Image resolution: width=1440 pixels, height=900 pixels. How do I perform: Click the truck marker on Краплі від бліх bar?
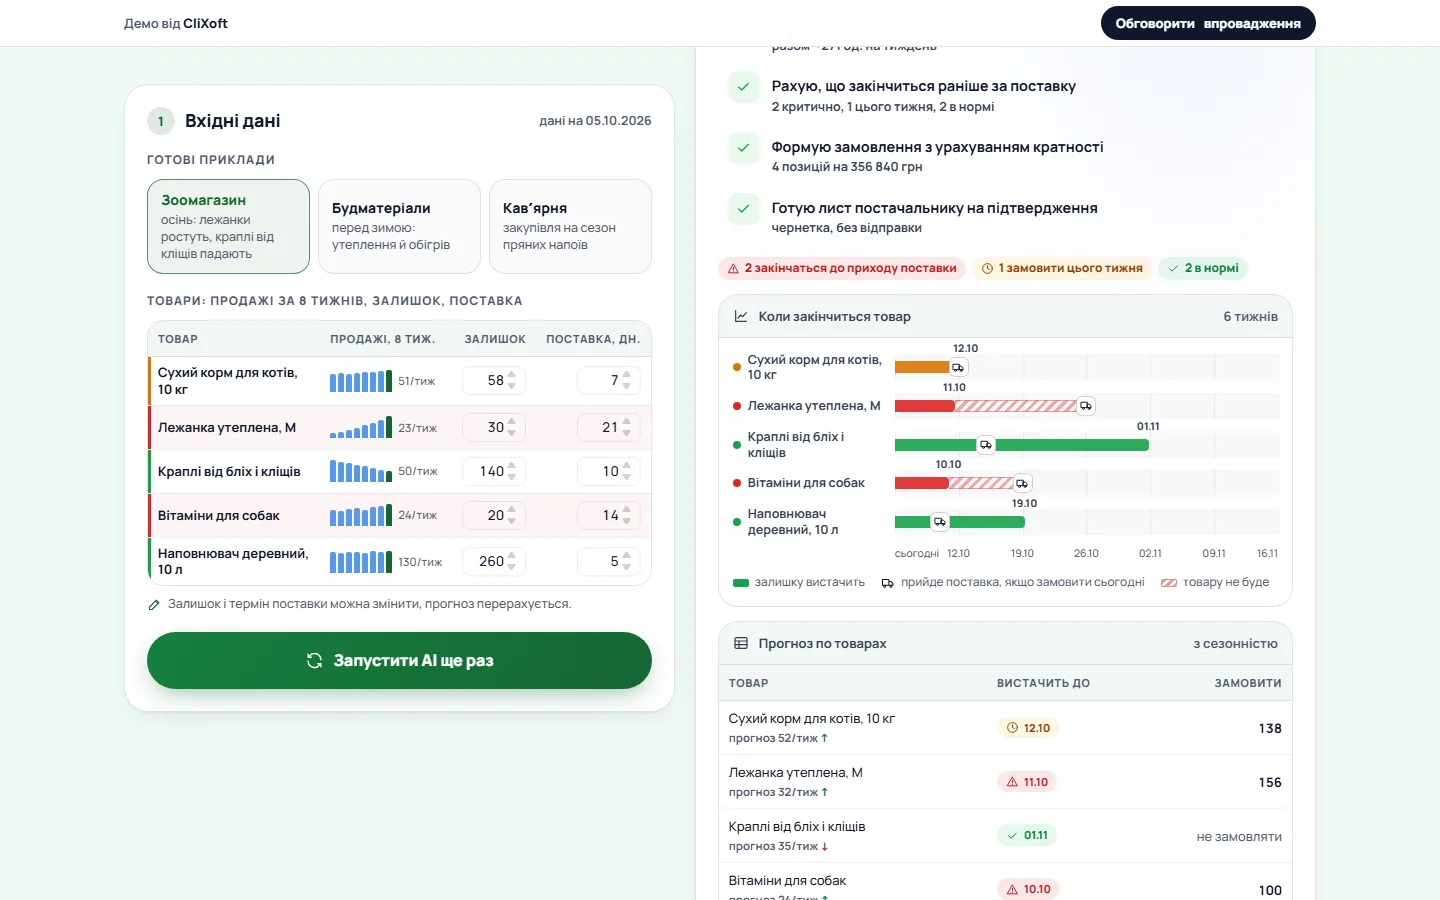pyautogui.click(x=986, y=445)
